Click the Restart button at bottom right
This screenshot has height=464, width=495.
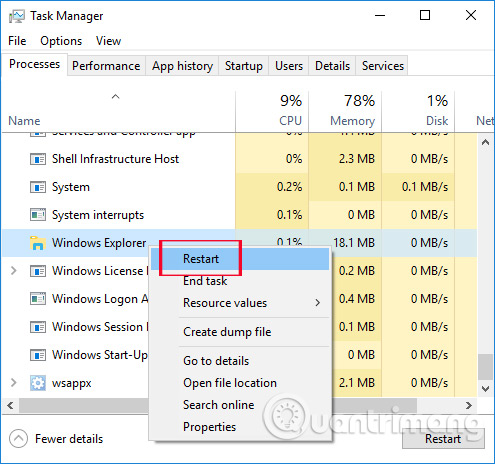click(443, 439)
